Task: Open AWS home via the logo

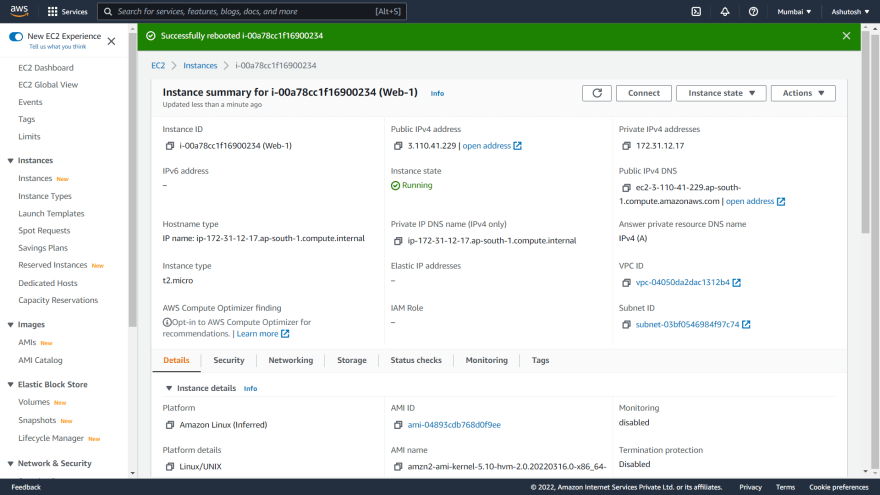Action: [x=19, y=11]
